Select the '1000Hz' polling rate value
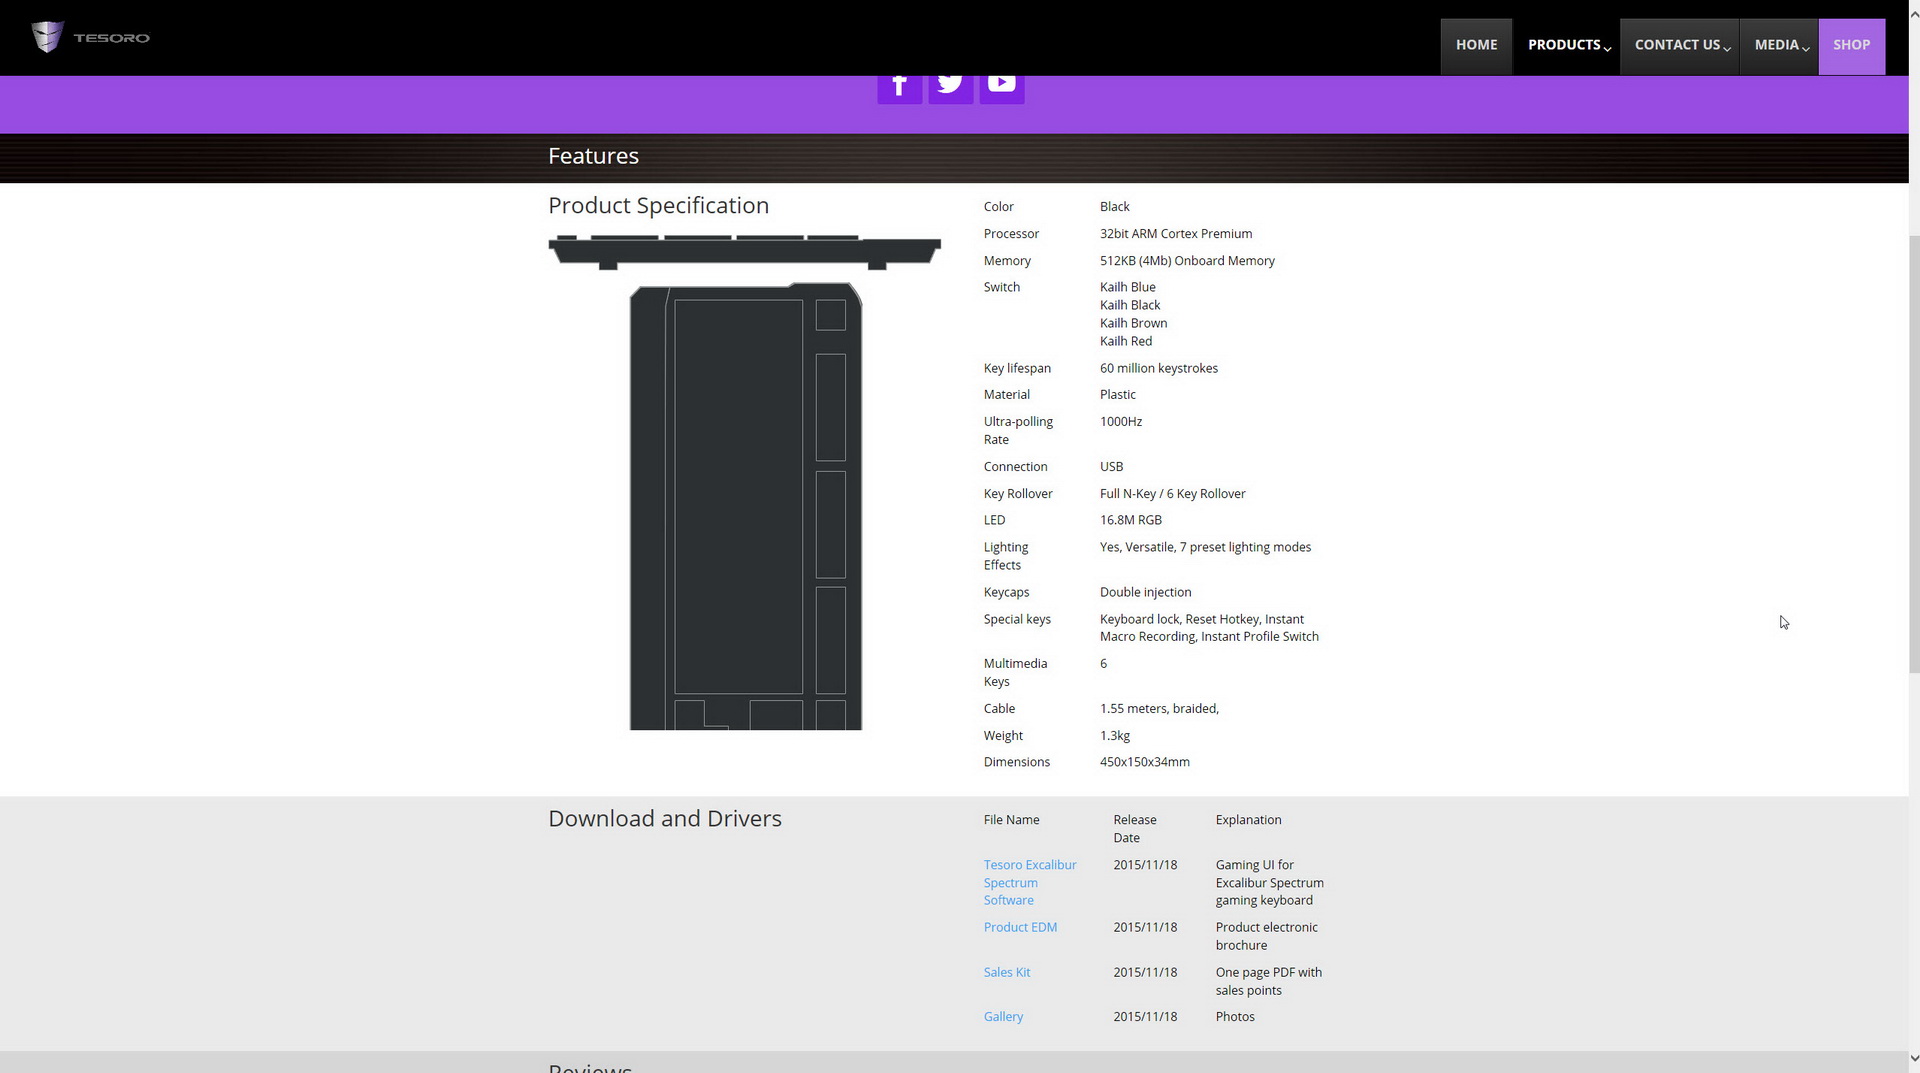Image resolution: width=1920 pixels, height=1073 pixels. (x=1121, y=421)
